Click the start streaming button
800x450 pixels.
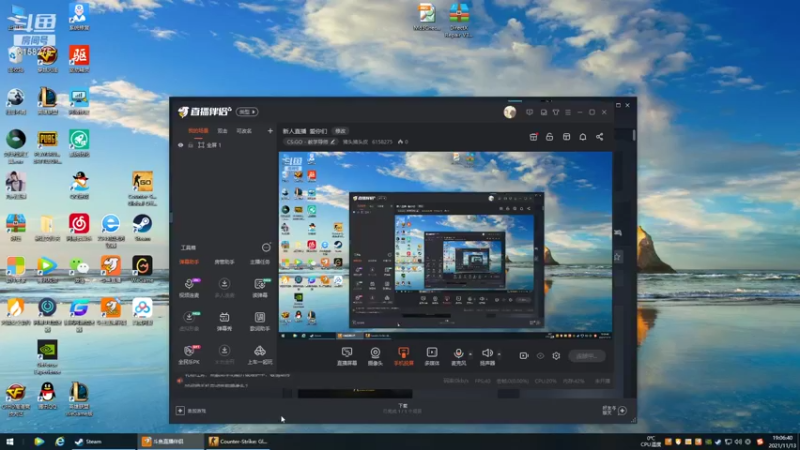coord(587,356)
